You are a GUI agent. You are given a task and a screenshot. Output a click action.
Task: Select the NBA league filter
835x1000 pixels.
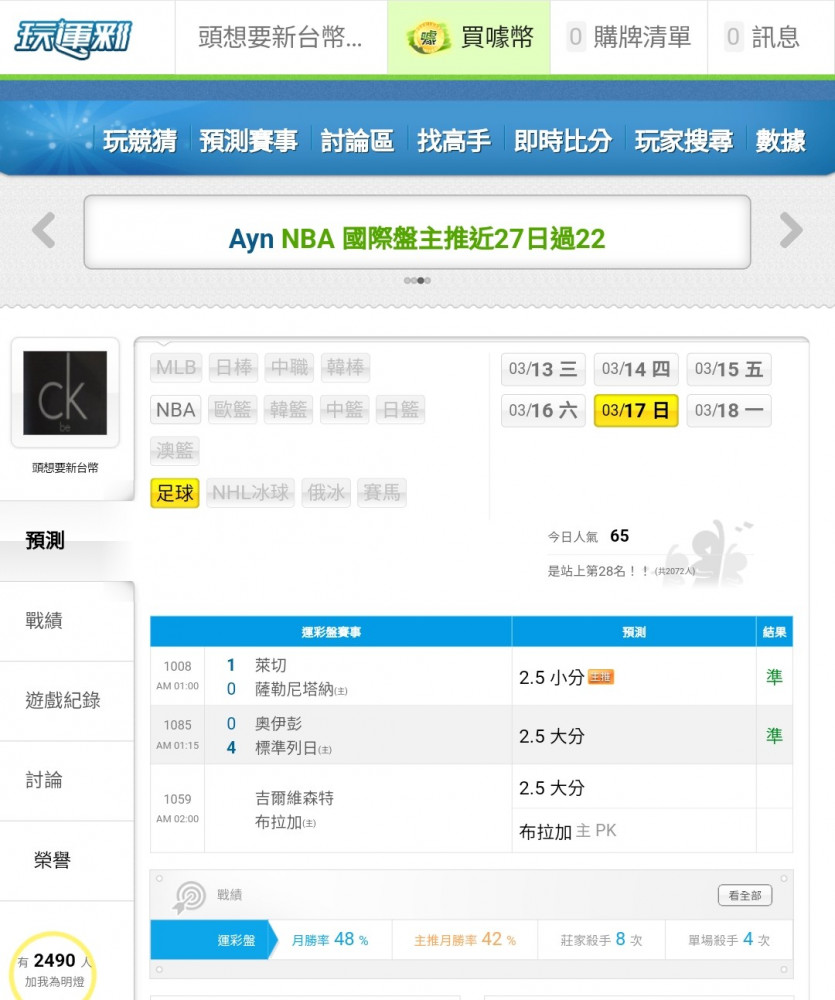tap(176, 409)
